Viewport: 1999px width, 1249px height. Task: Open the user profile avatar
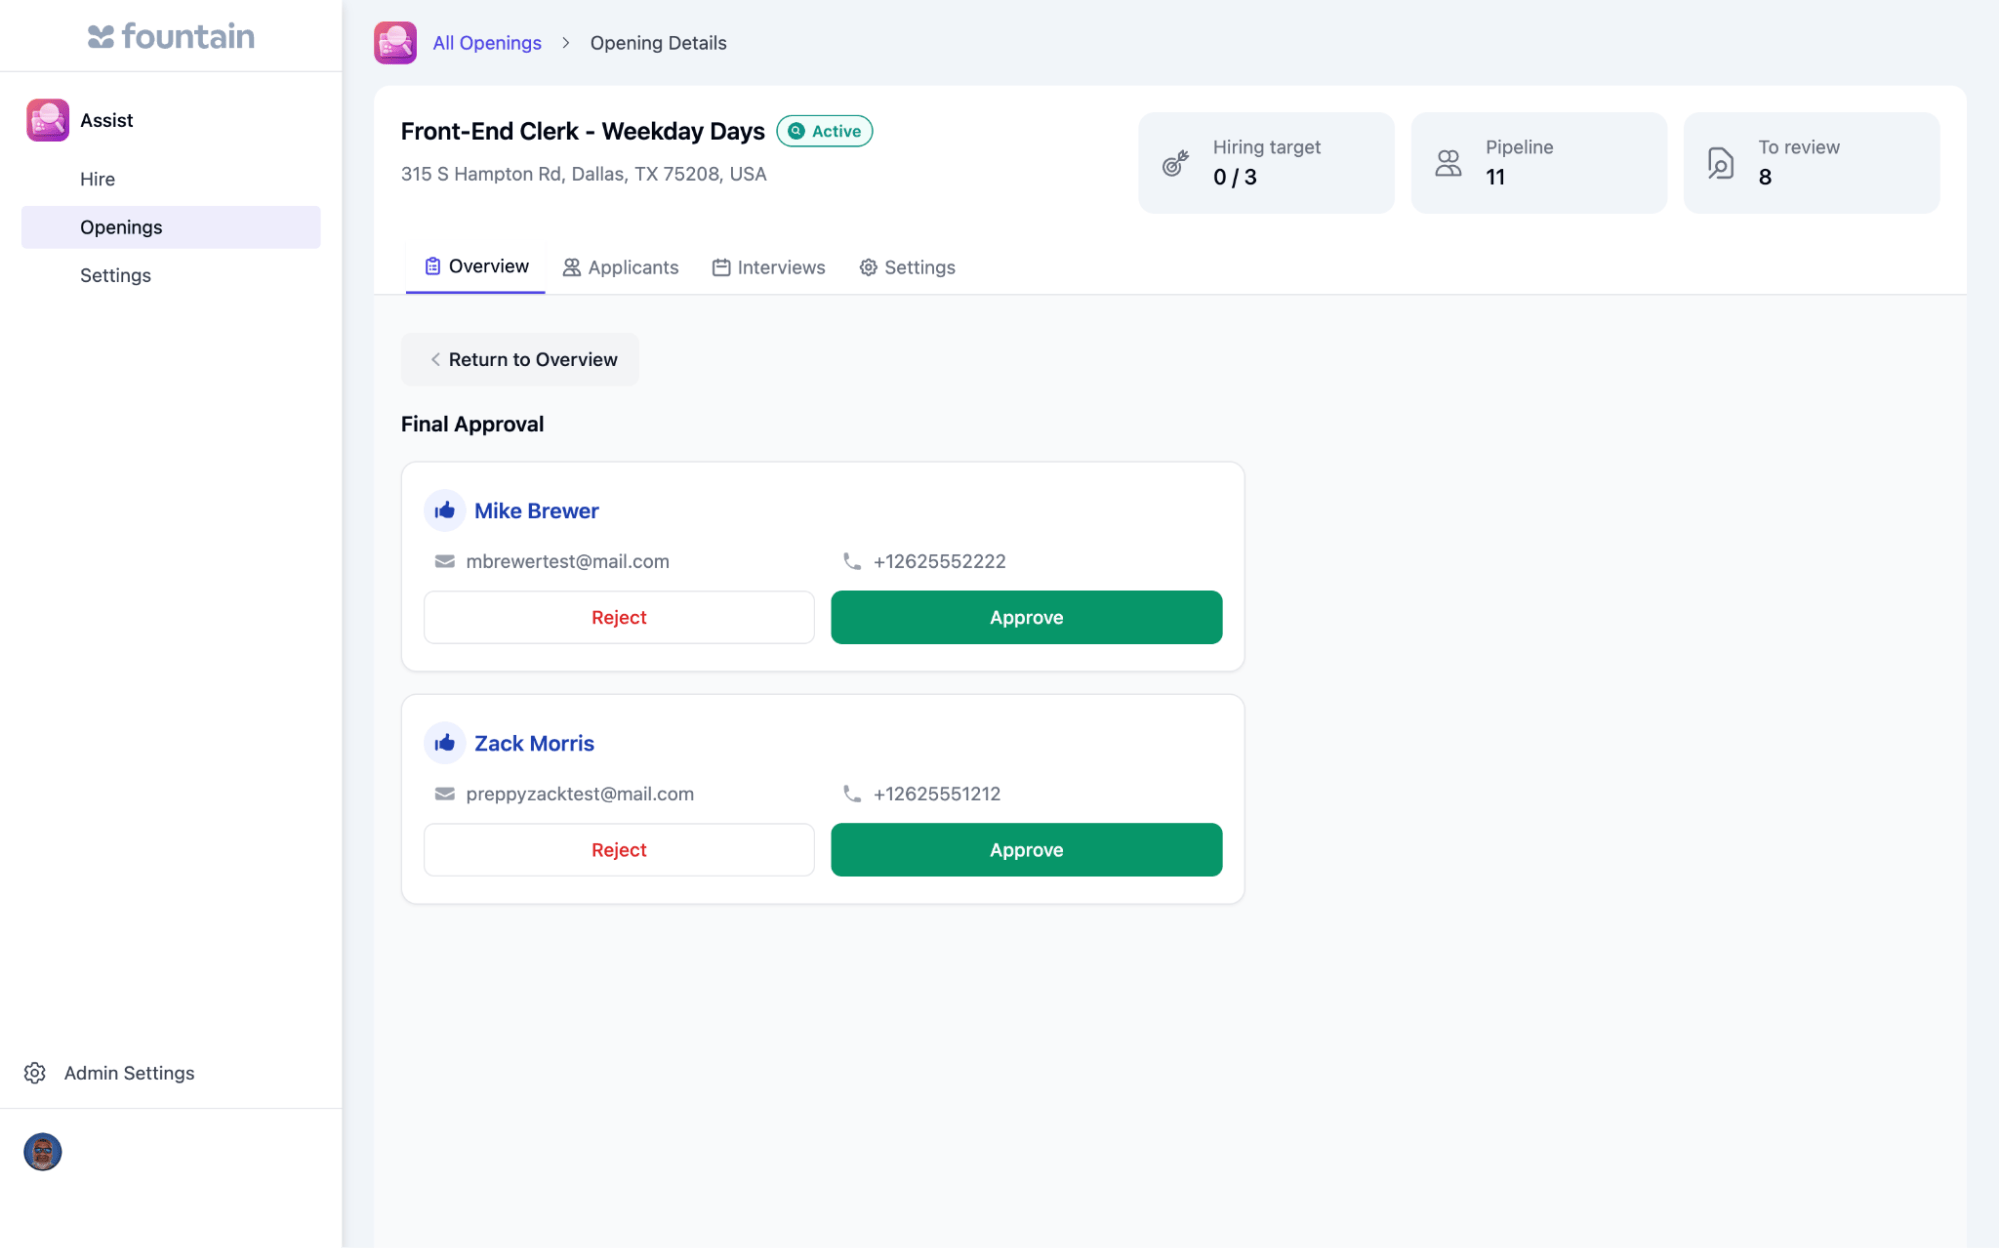[x=43, y=1152]
